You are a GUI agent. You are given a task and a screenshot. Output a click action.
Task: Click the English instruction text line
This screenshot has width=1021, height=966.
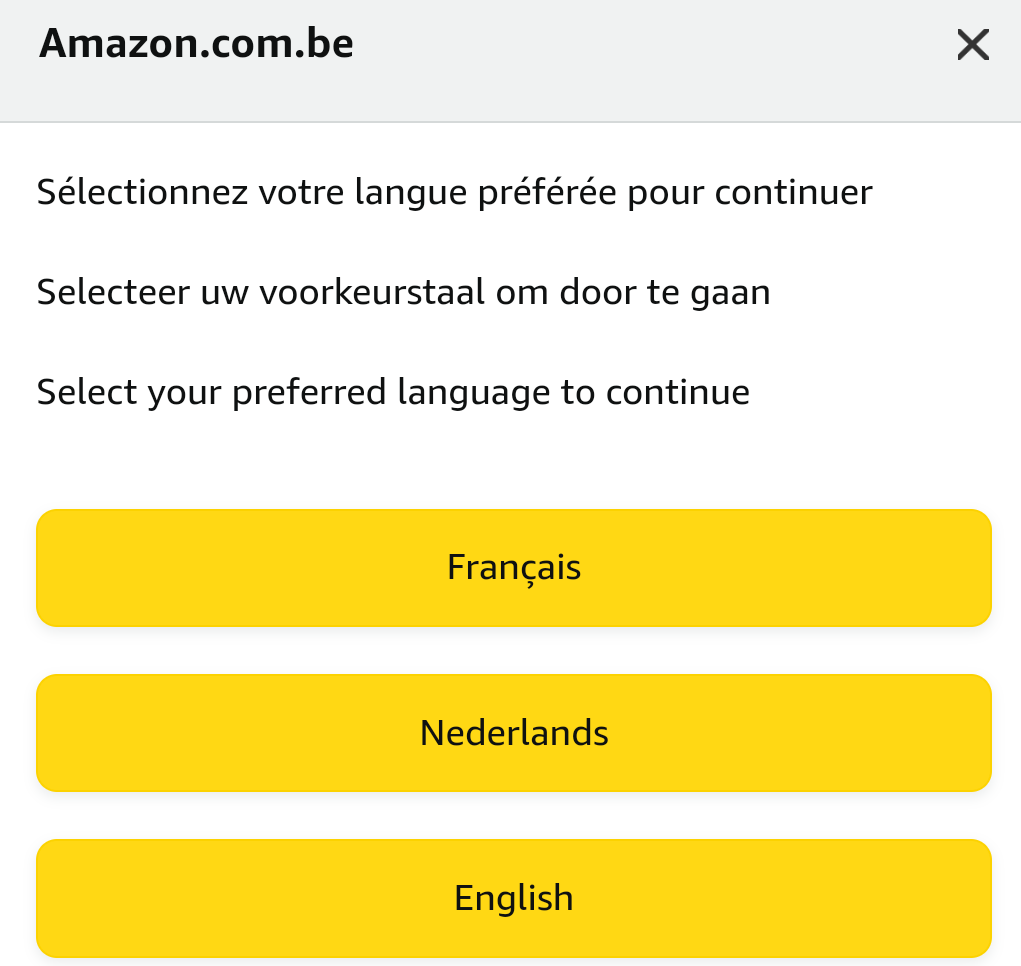click(393, 391)
